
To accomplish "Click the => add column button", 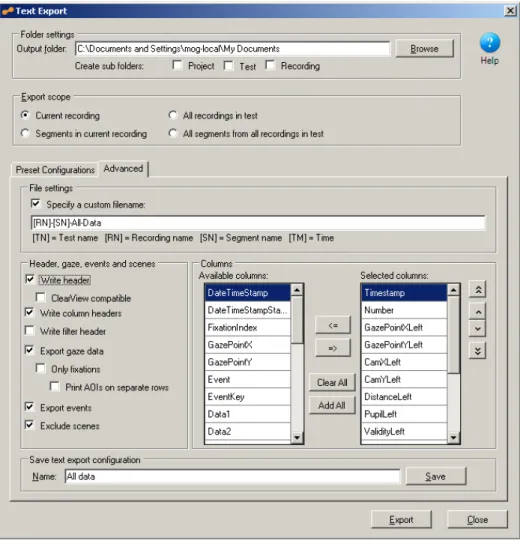I will tap(333, 348).
